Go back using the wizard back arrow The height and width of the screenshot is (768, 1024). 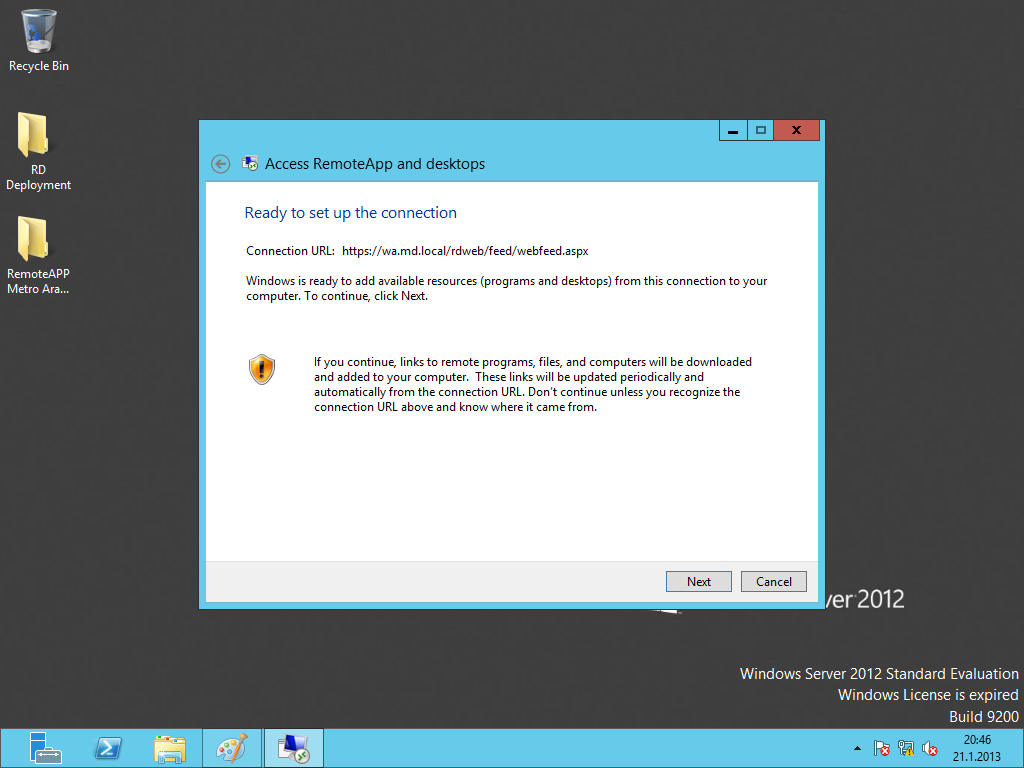221,164
